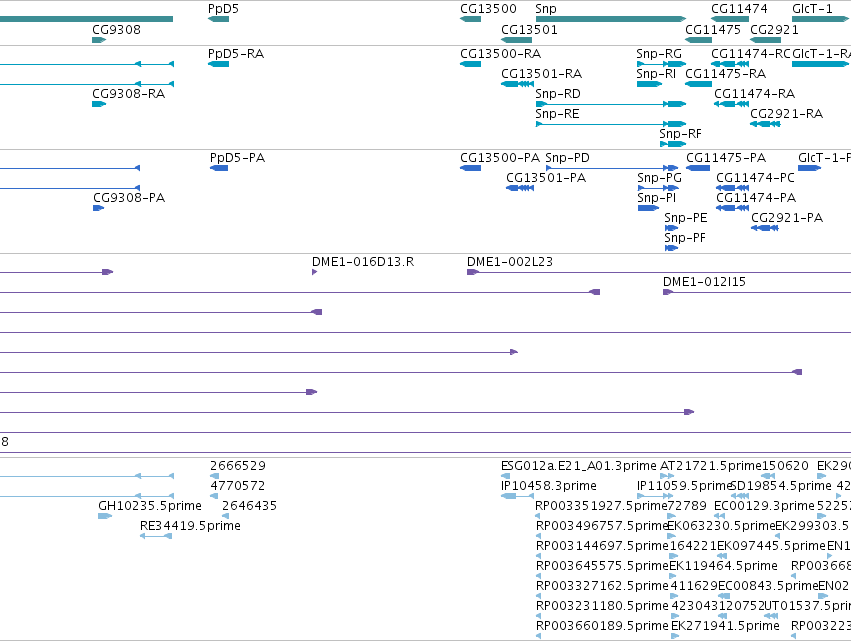Image resolution: width=851 pixels, height=641 pixels.
Task: Select the SD19854.5prime EST label
Action: click(781, 486)
